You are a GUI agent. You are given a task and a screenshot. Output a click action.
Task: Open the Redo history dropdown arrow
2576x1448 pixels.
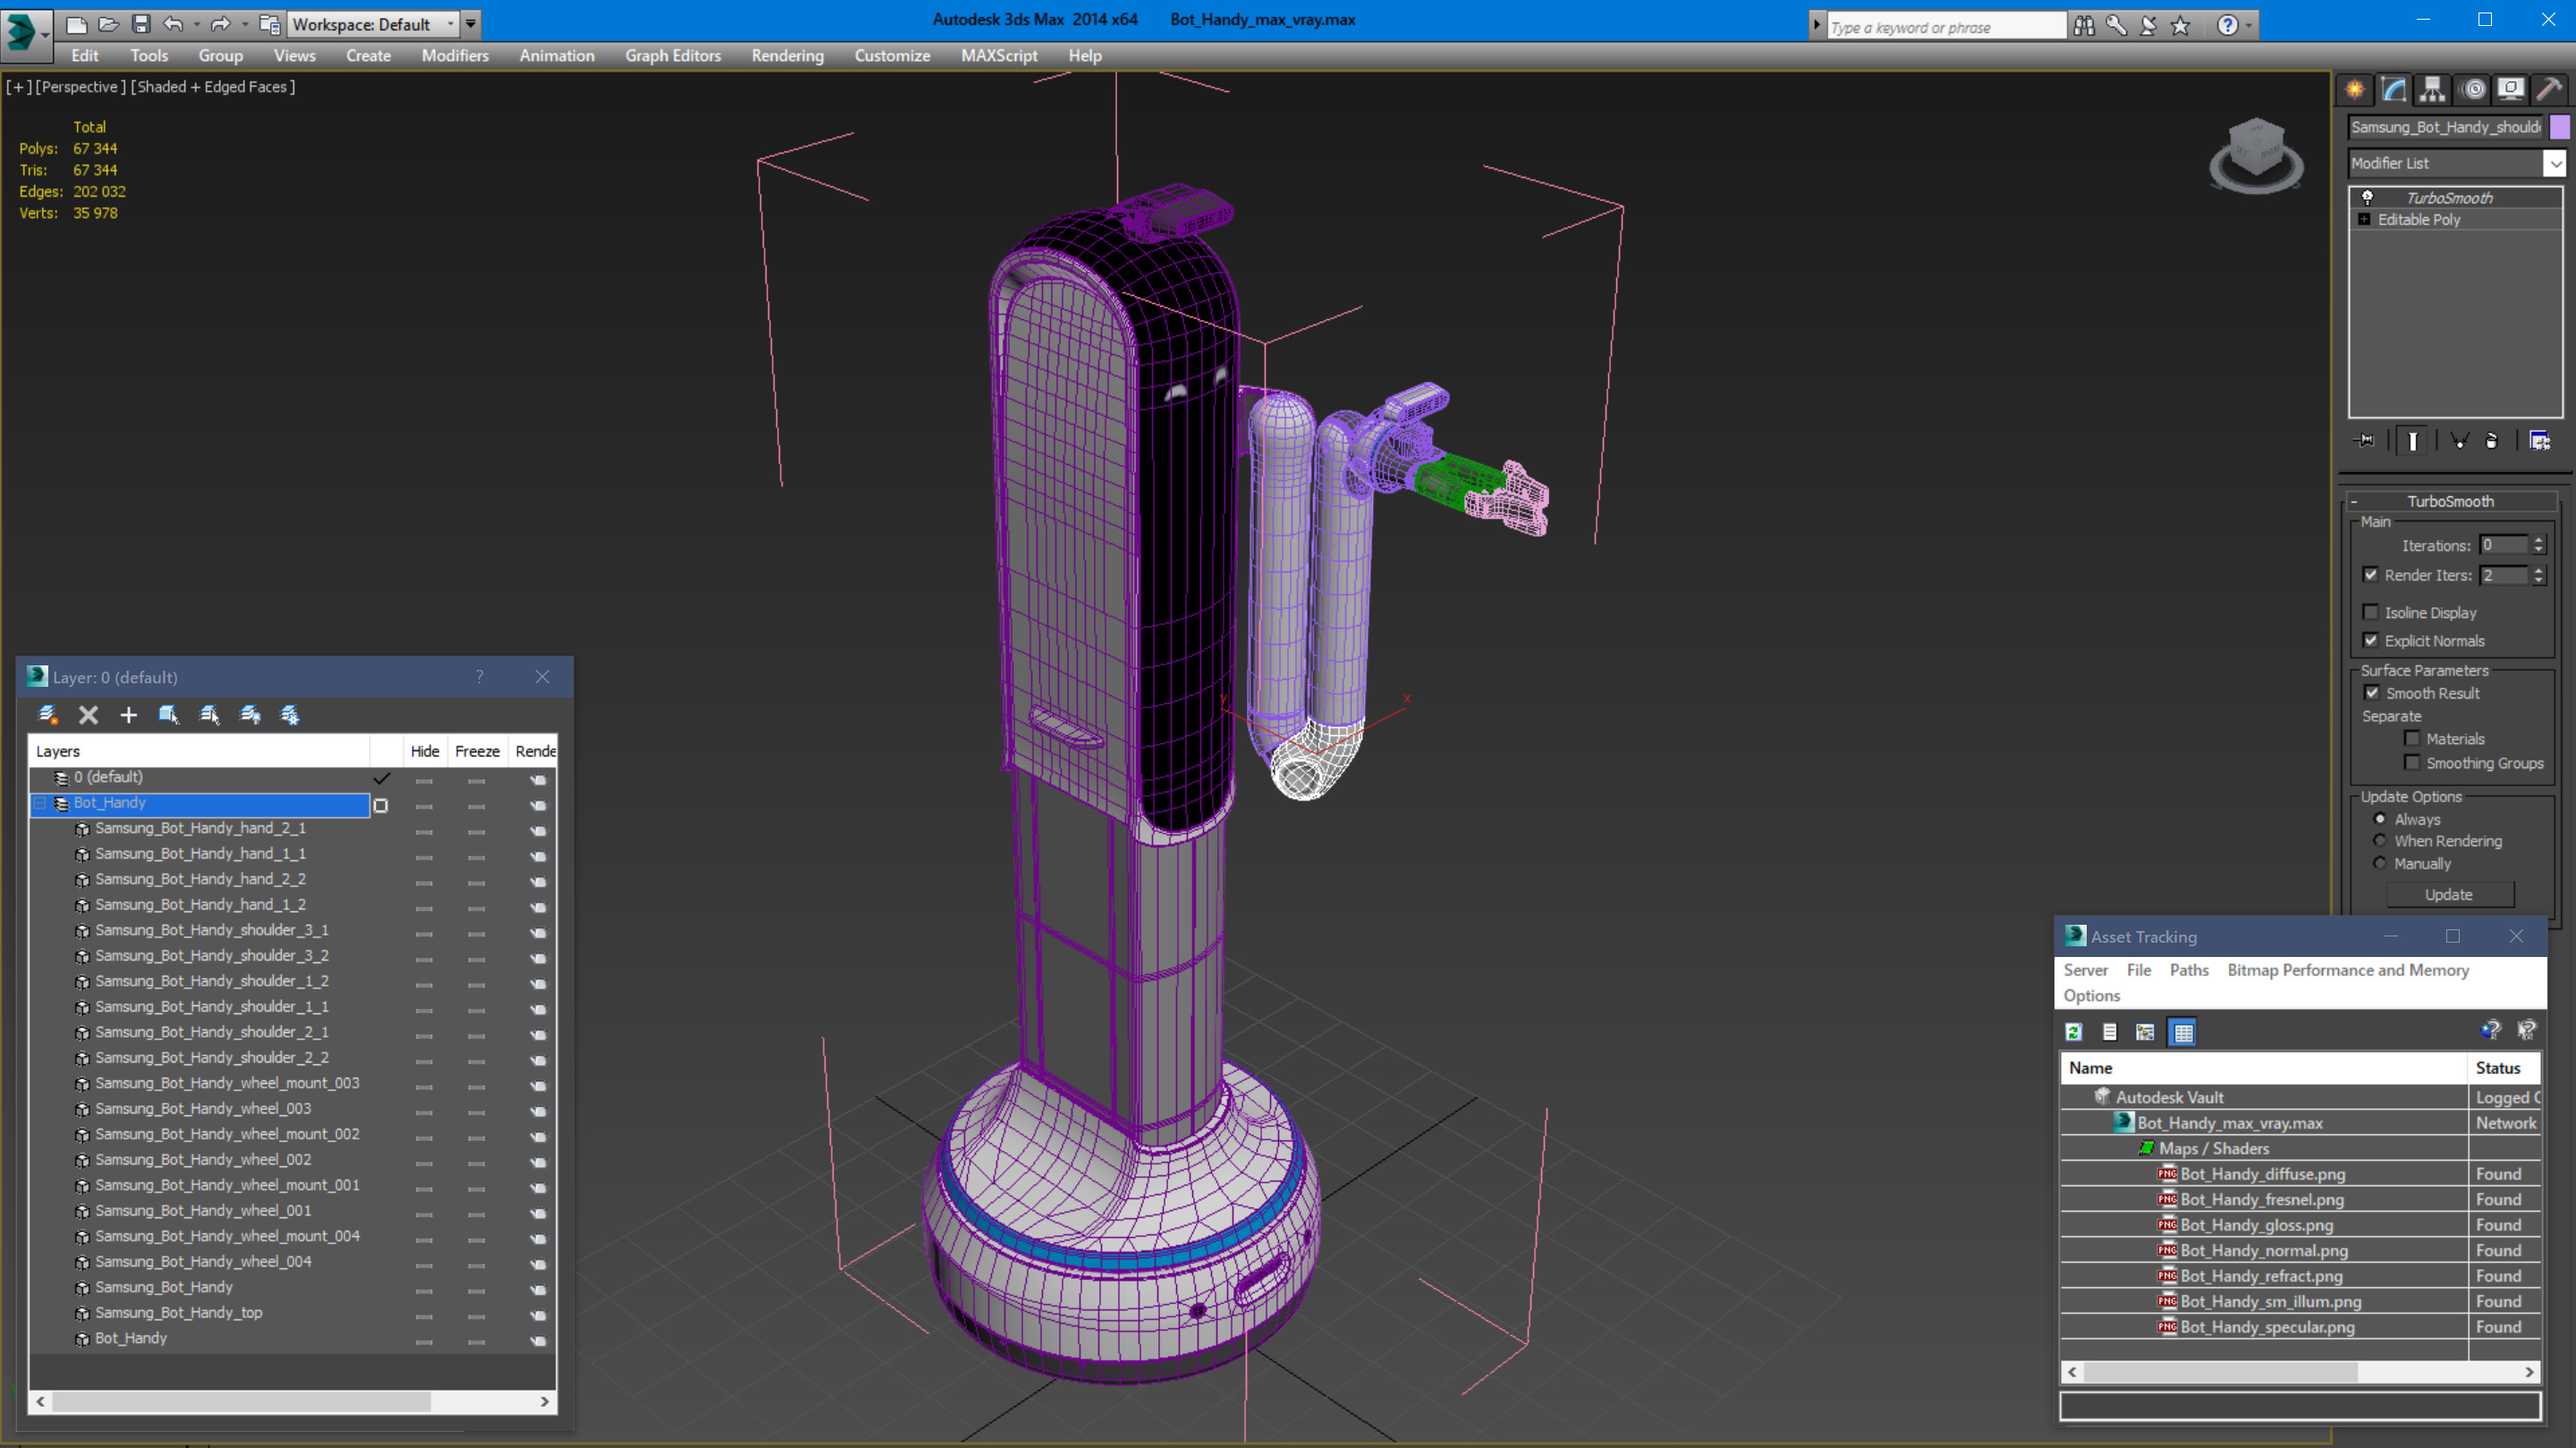pyautogui.click(x=245, y=24)
